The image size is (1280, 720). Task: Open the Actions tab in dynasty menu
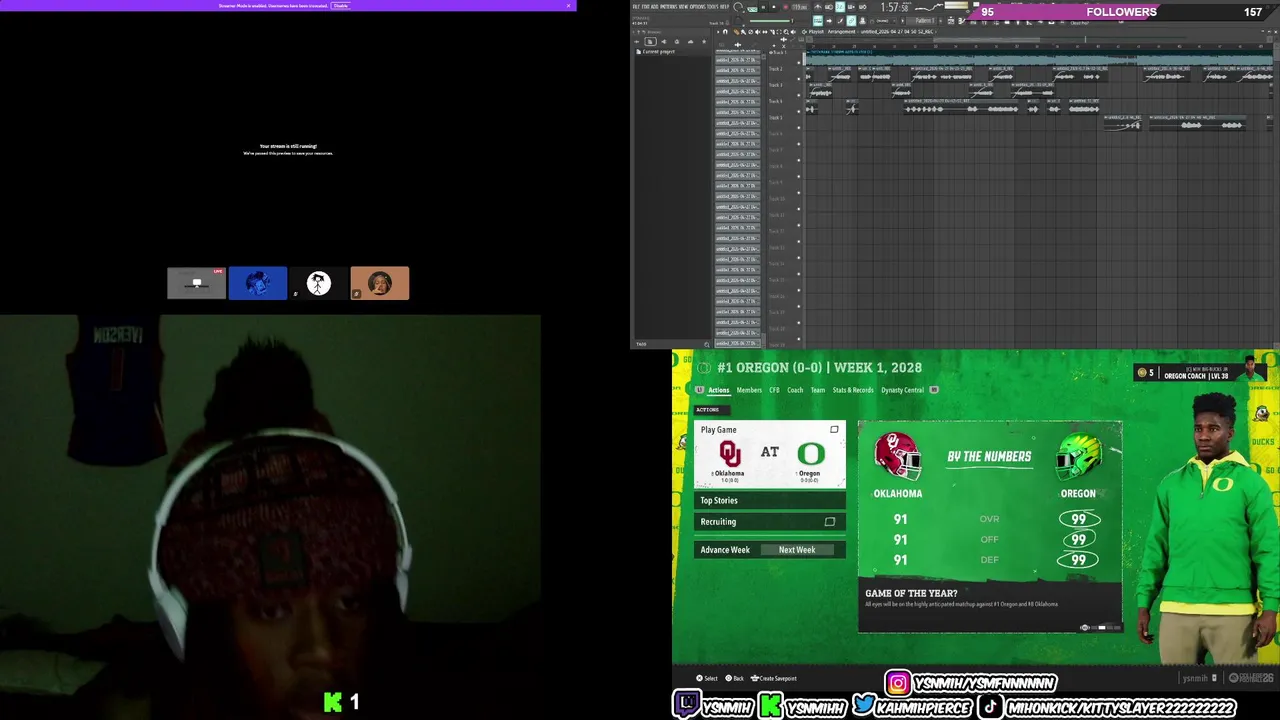[x=719, y=390]
